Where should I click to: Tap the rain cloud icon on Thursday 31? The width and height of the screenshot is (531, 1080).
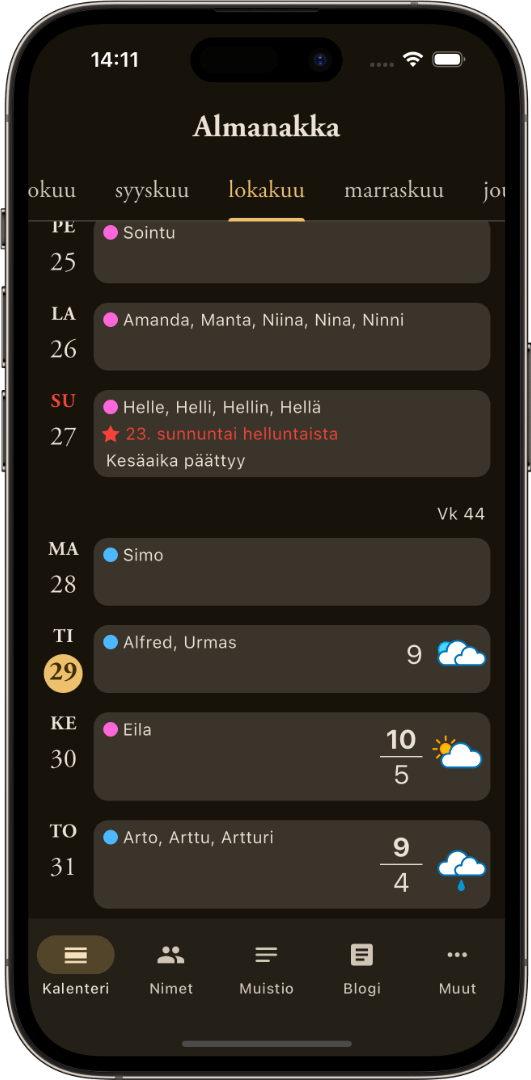click(x=461, y=871)
